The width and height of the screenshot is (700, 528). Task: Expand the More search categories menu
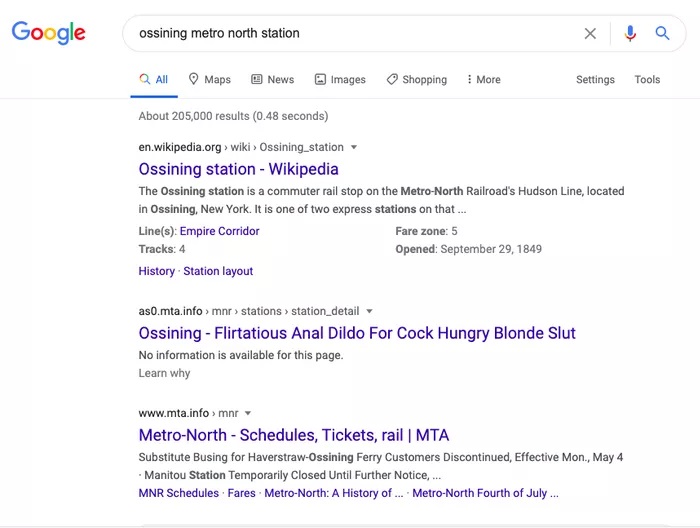(483, 80)
